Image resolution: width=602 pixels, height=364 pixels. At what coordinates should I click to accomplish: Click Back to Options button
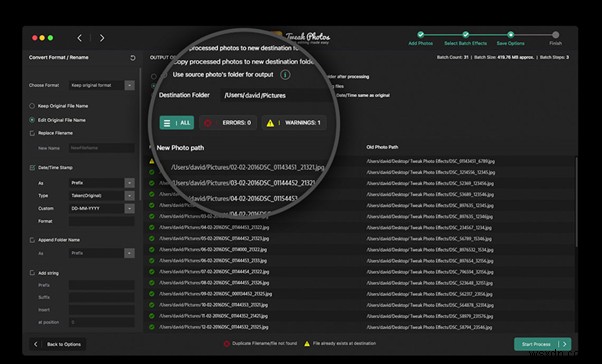tap(58, 344)
